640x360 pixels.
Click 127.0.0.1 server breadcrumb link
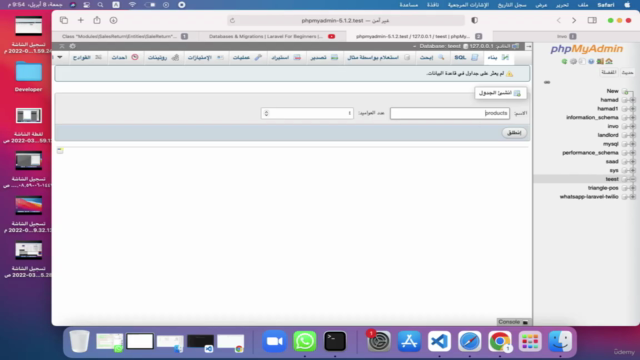[482, 46]
